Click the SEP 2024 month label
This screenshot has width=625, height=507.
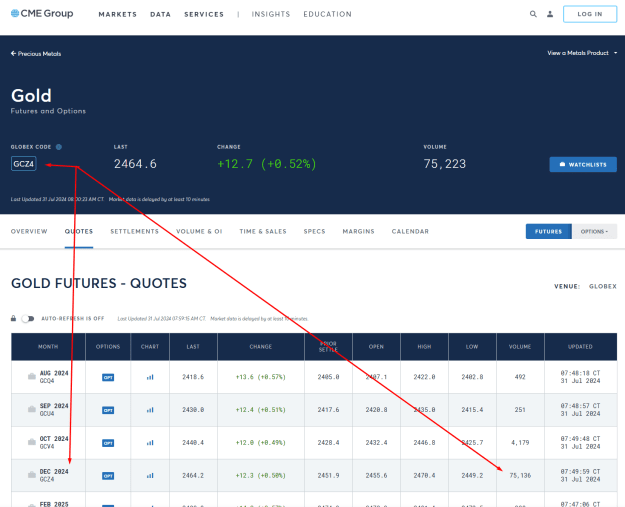[54, 406]
